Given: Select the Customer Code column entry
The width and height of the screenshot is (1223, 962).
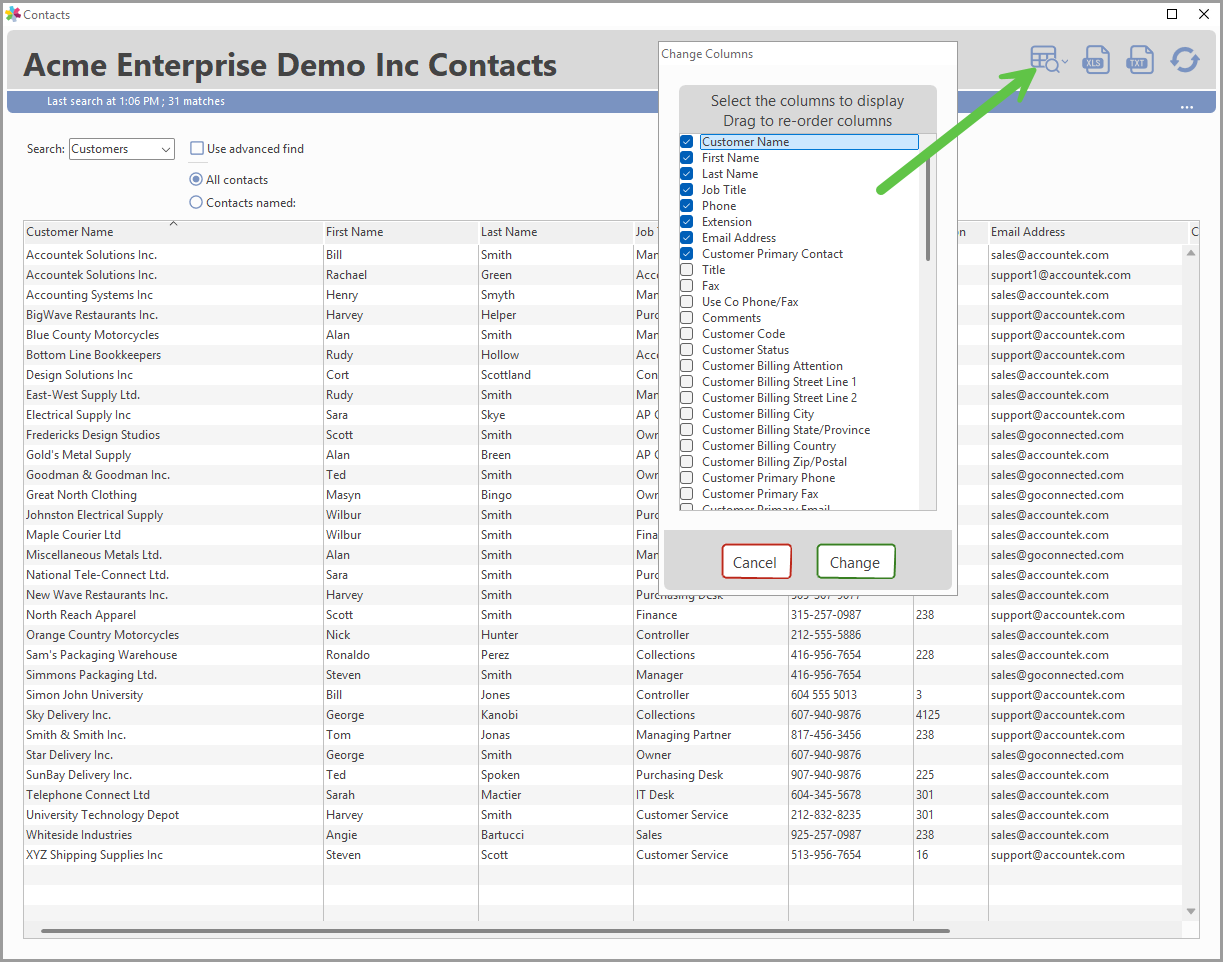Looking at the screenshot, I should pos(743,334).
